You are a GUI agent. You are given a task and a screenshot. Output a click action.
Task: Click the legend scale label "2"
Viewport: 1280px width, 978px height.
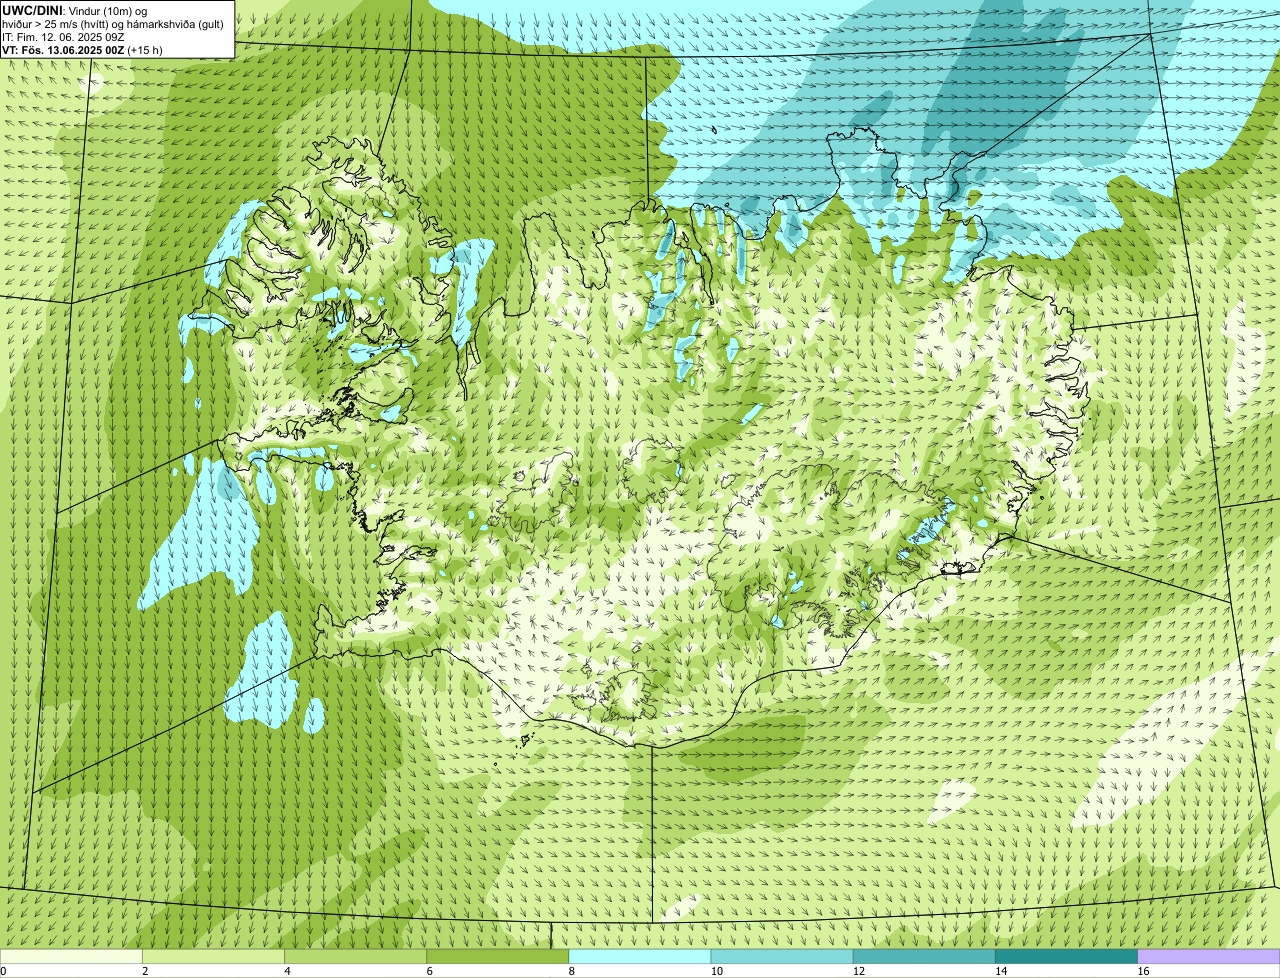145,971
